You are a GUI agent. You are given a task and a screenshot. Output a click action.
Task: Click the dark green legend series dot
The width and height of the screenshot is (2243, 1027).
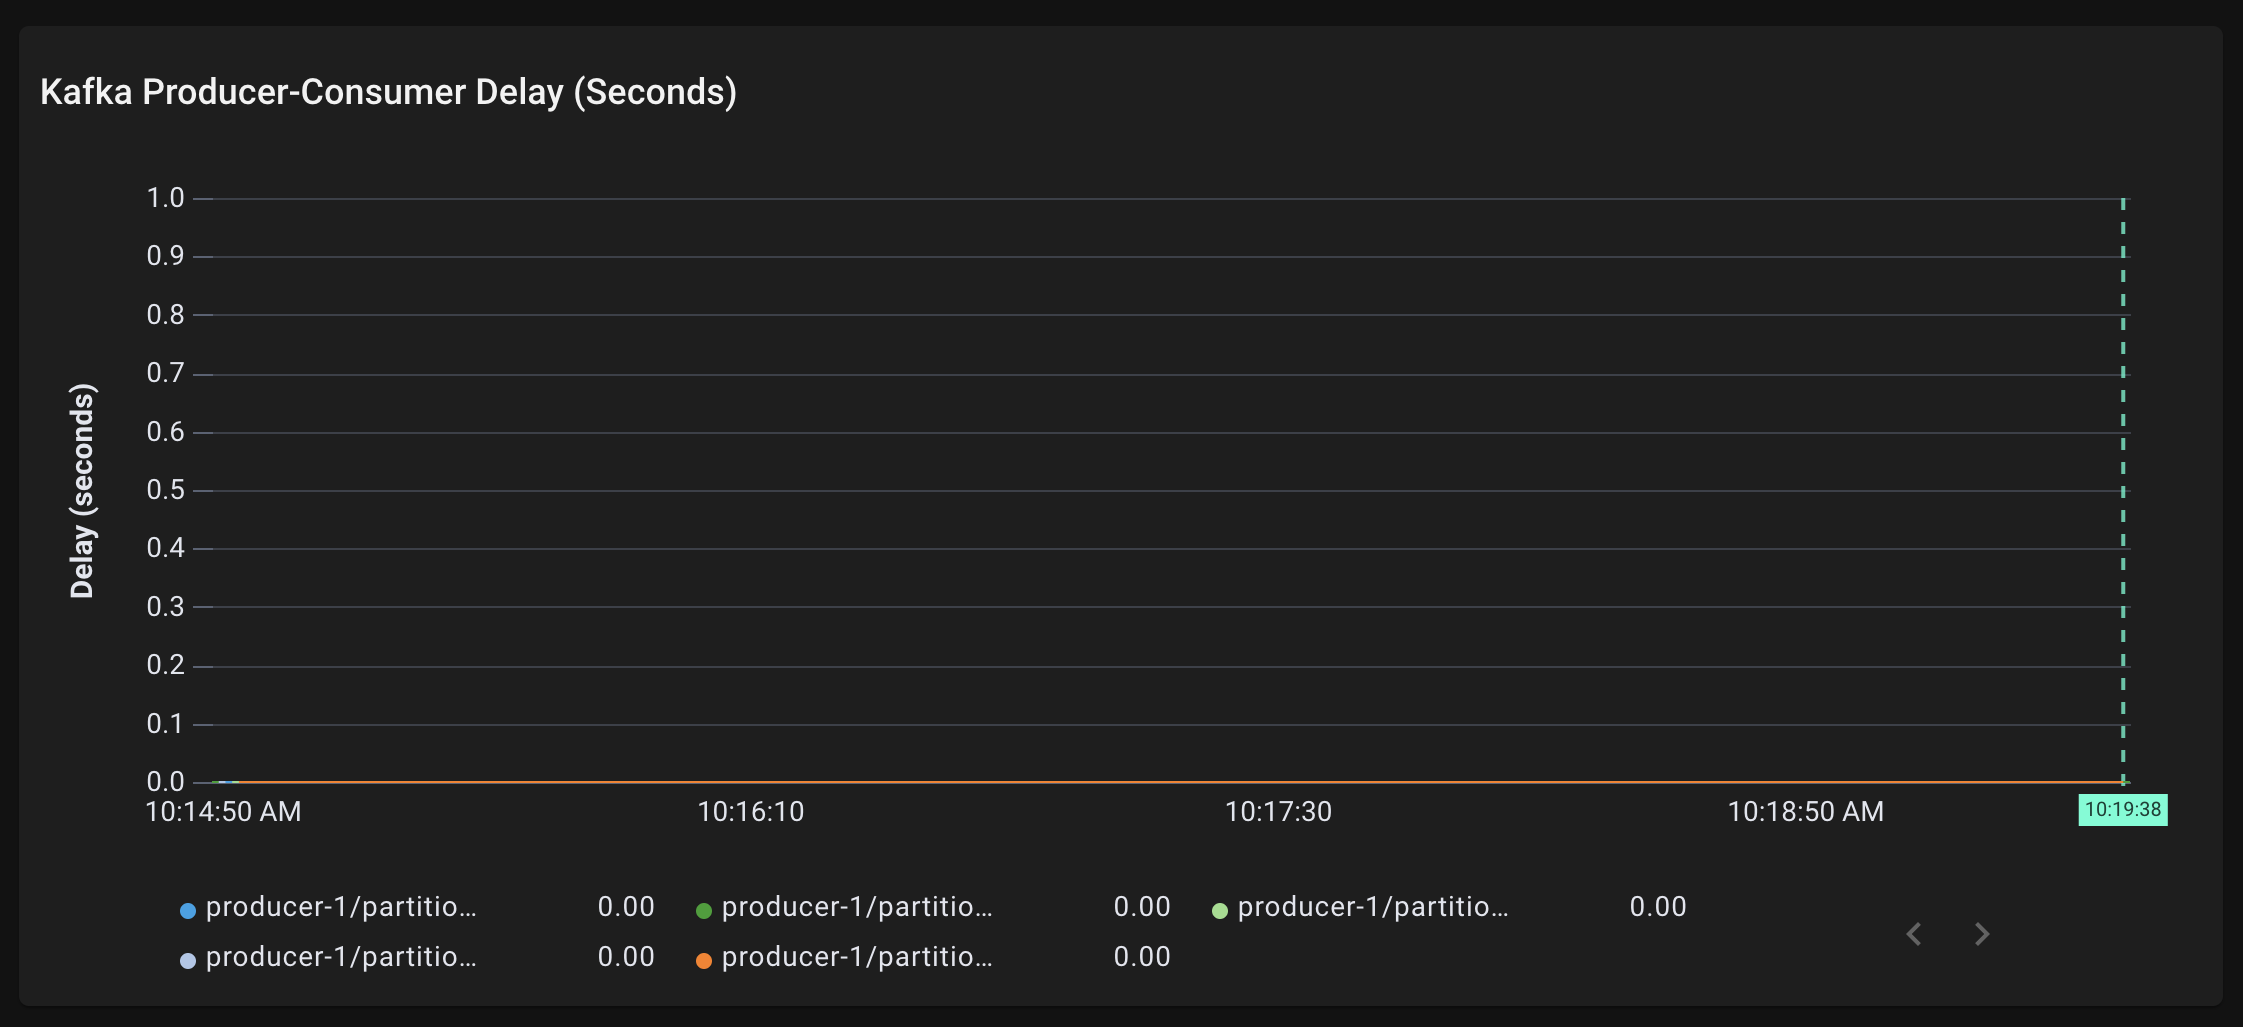(x=704, y=911)
